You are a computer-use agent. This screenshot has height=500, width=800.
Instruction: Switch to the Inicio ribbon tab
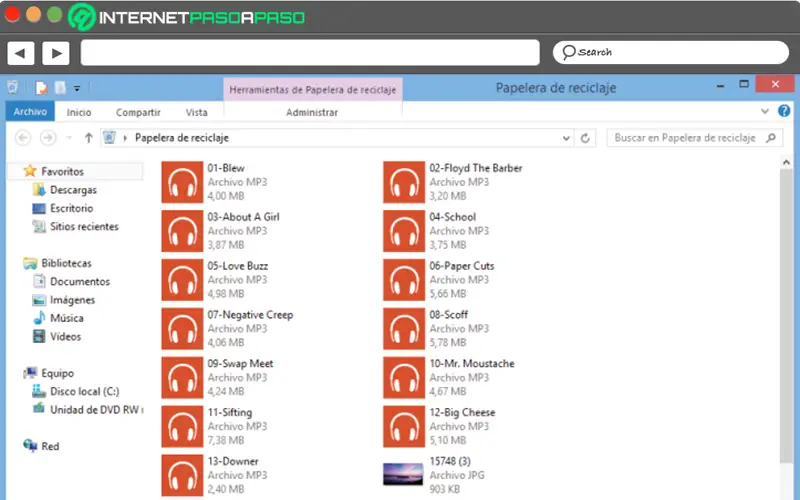79,112
